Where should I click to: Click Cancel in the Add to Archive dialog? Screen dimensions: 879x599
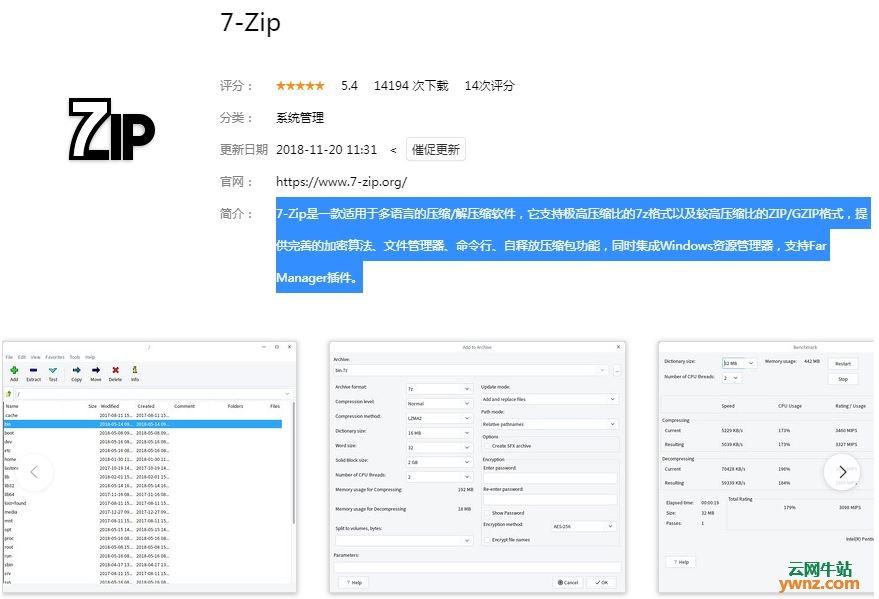(568, 582)
